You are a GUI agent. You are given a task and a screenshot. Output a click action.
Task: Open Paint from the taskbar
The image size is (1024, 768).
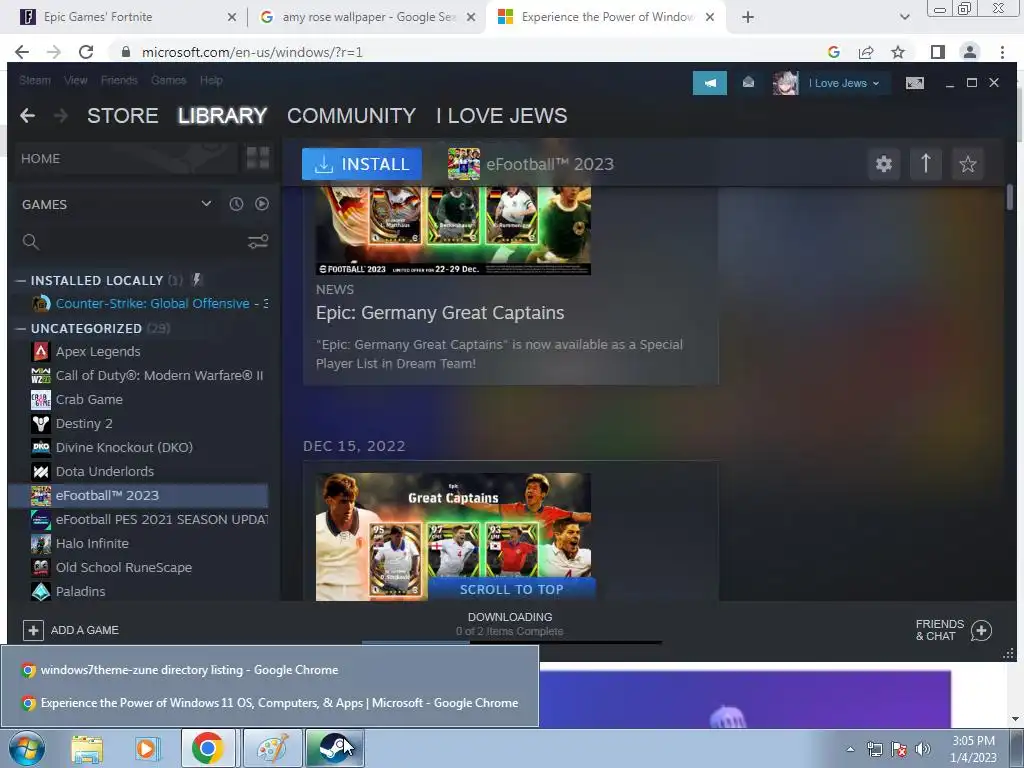pyautogui.click(x=272, y=748)
